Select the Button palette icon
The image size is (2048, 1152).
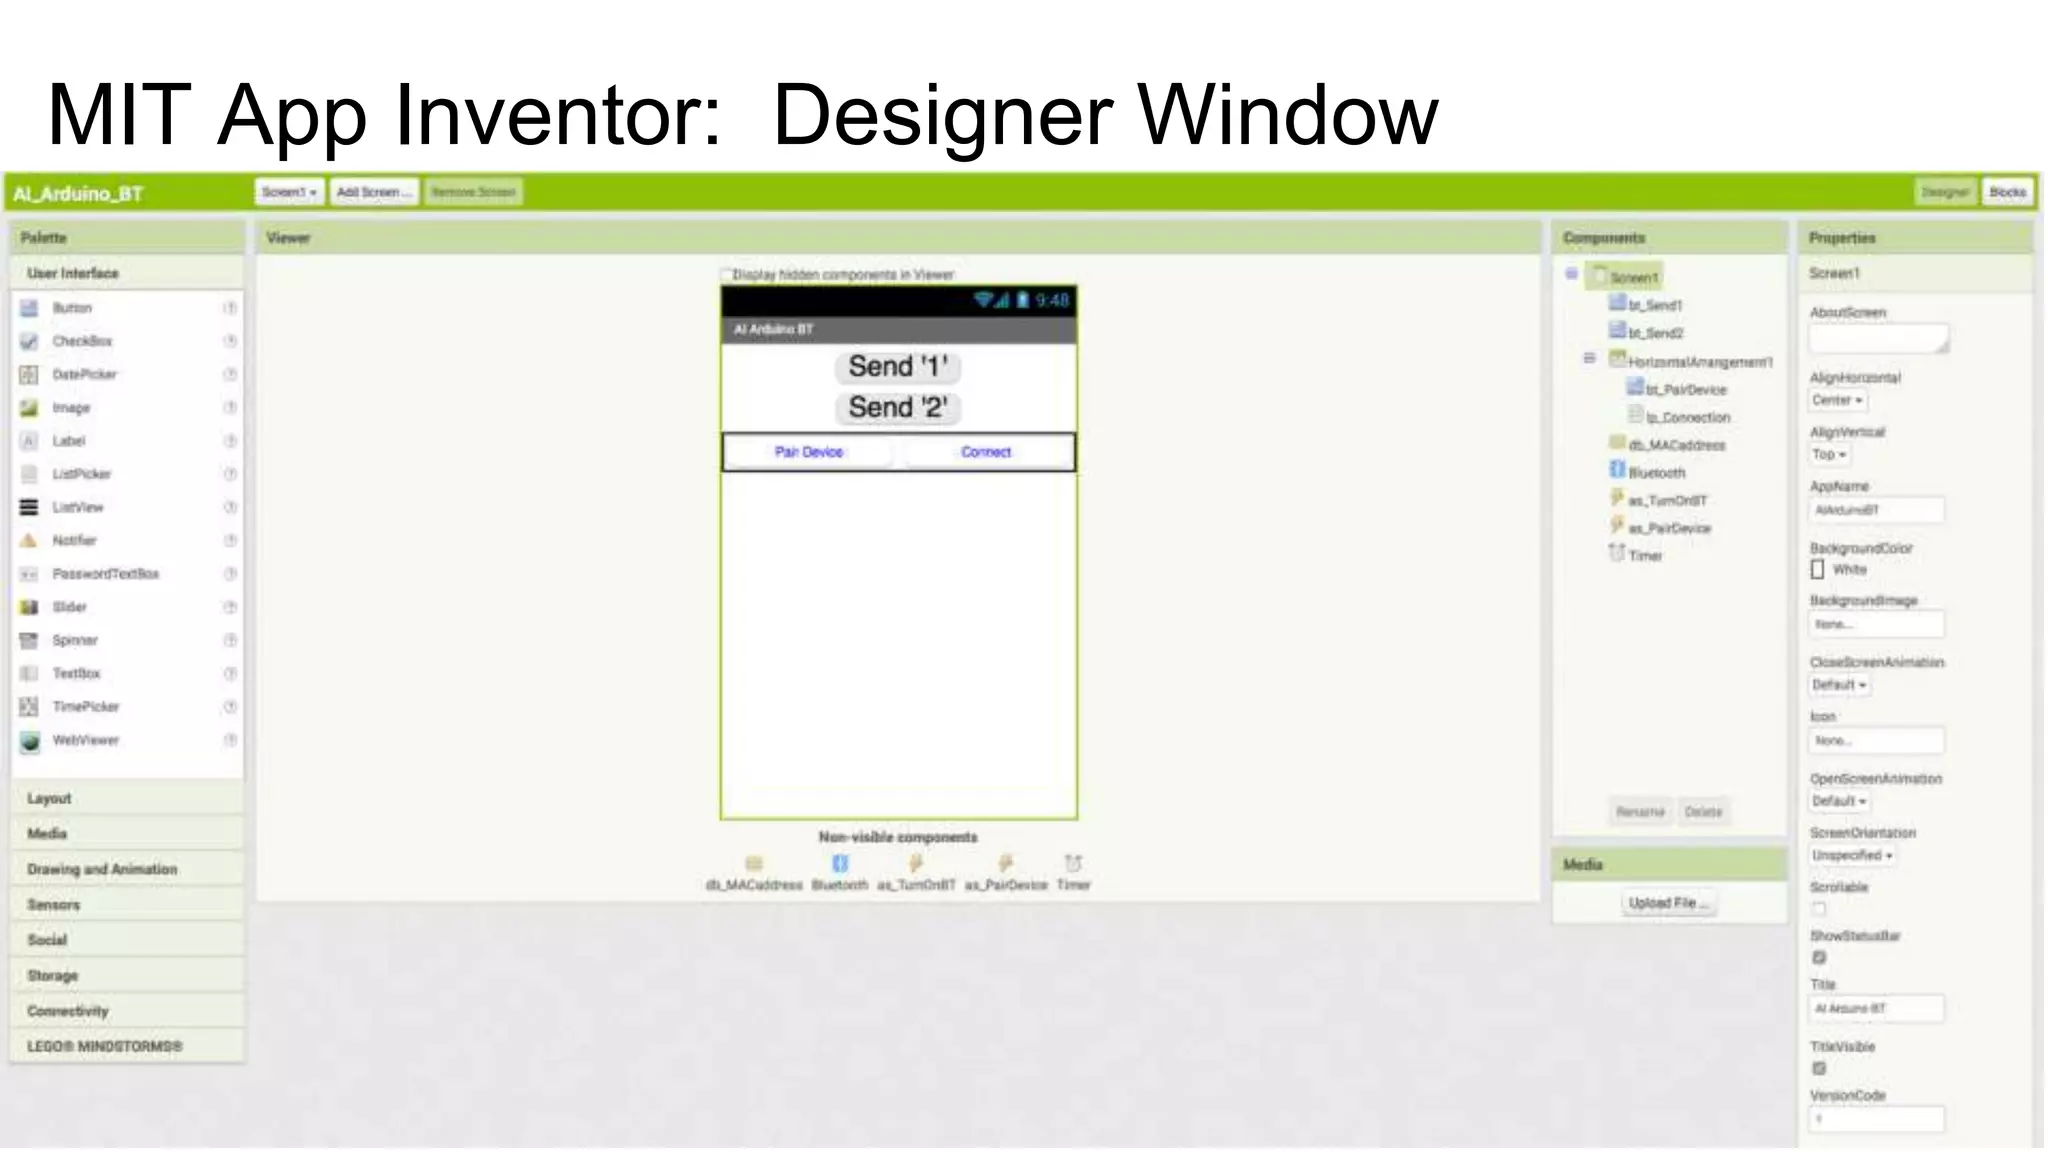click(x=30, y=308)
